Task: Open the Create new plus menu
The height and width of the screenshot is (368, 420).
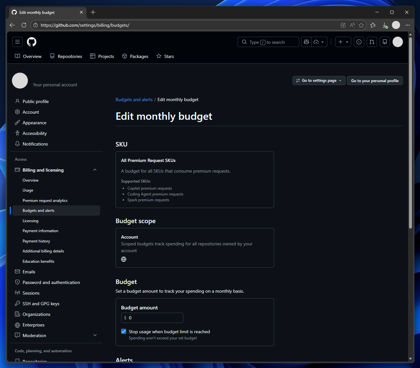Action: point(343,42)
